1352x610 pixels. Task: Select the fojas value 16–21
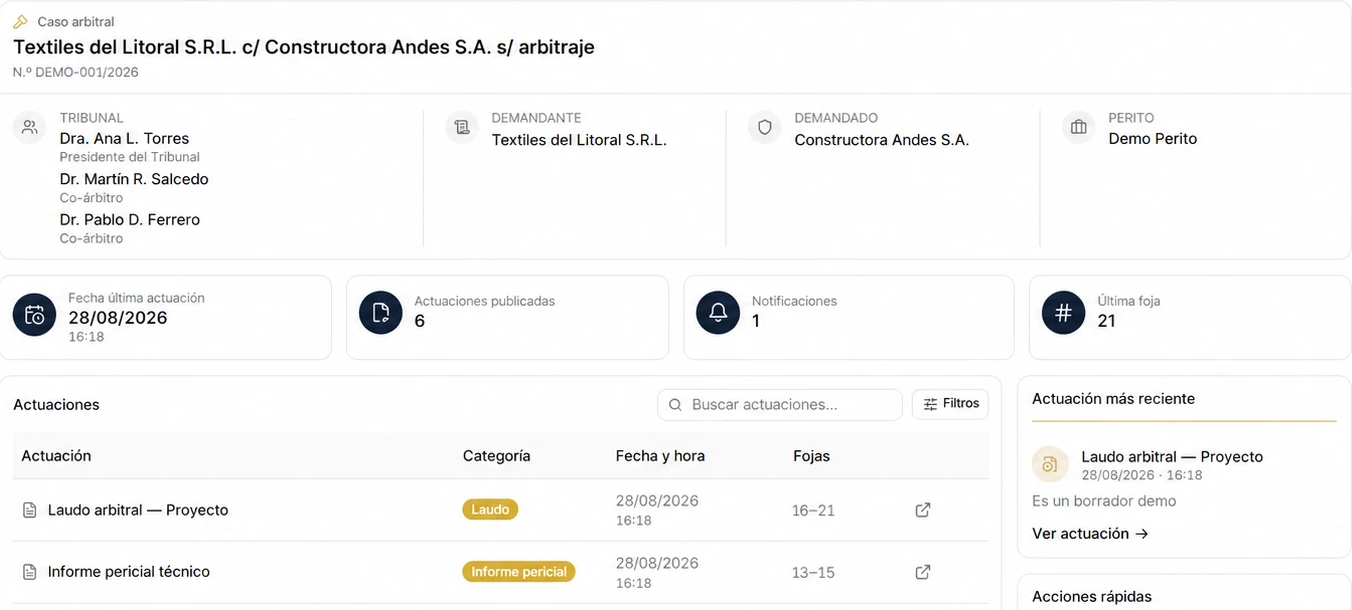tap(813, 510)
